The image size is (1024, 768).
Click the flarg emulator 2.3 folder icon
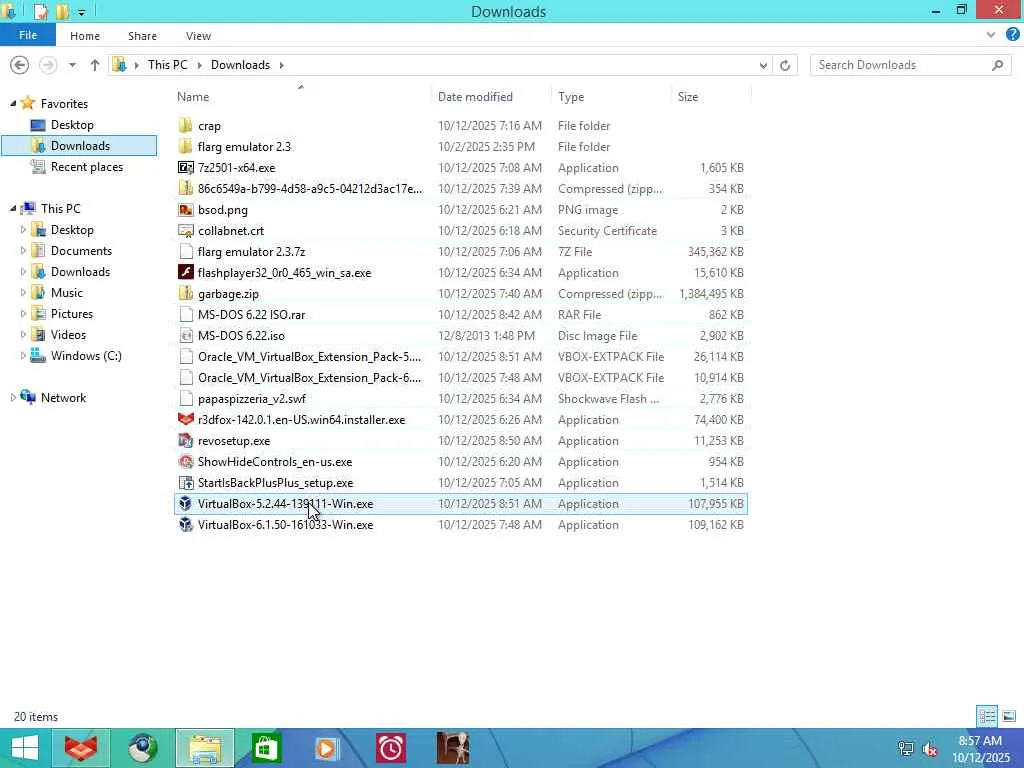(x=185, y=146)
